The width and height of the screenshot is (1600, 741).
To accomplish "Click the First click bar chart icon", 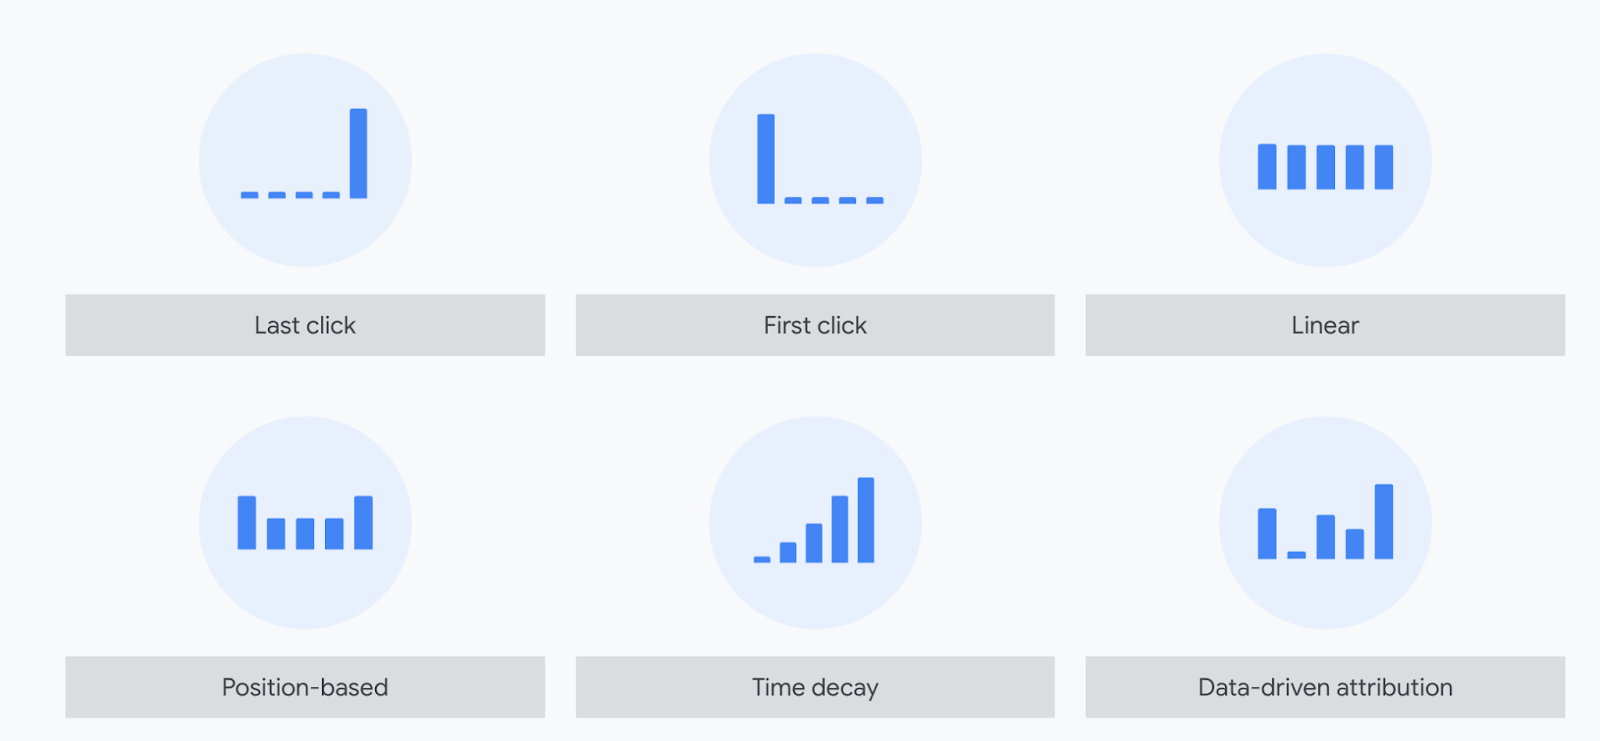I will point(815,160).
